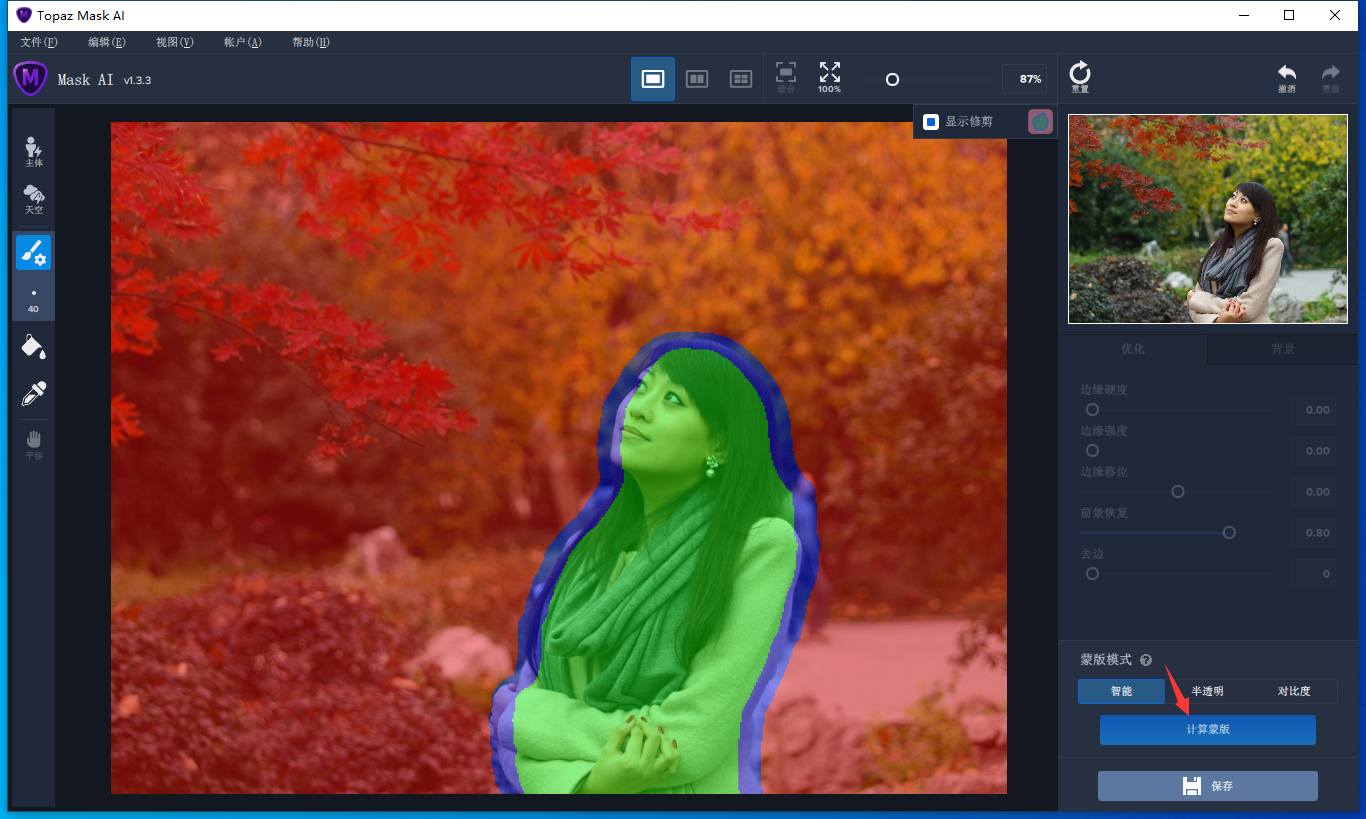
Task: Set zoom to 100% with expand icon
Action: [x=829, y=76]
